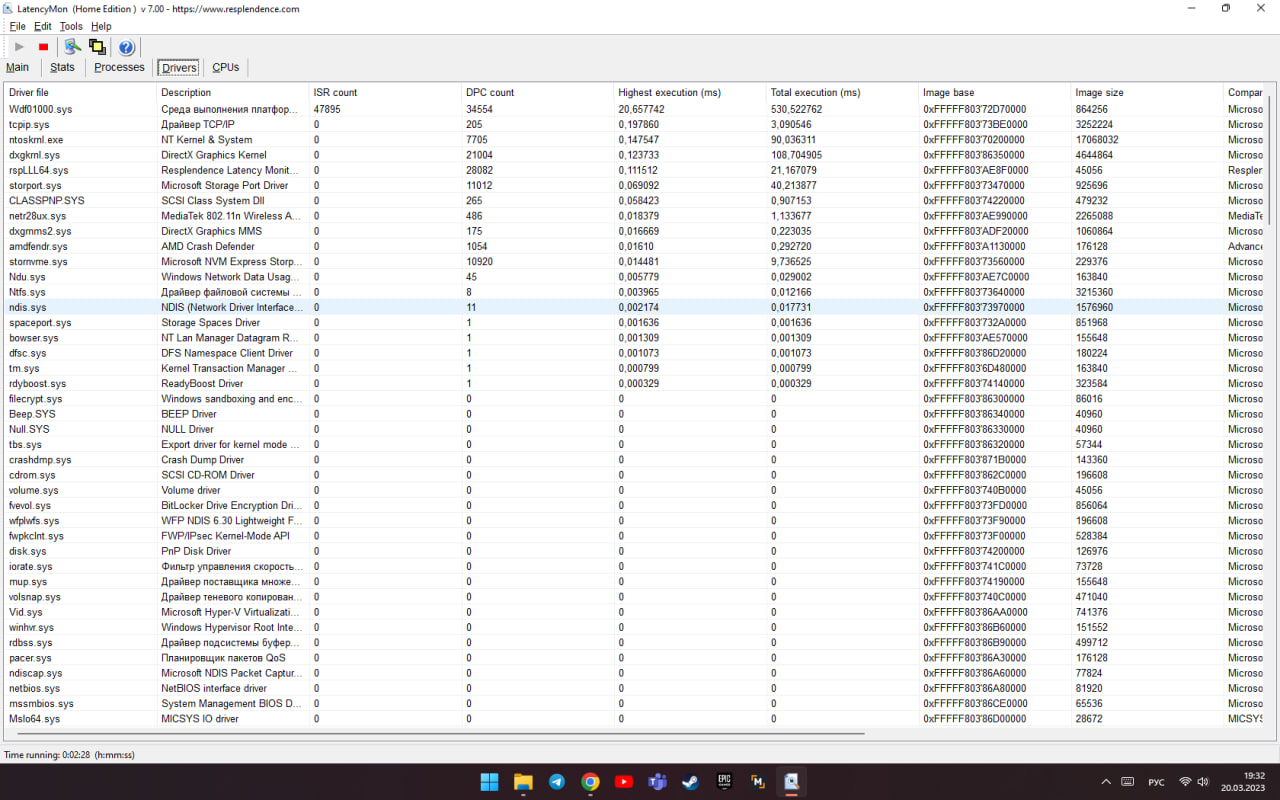Screen dimensions: 1280x800
Task: Sort by the Driver file column header
Action: click(80, 92)
